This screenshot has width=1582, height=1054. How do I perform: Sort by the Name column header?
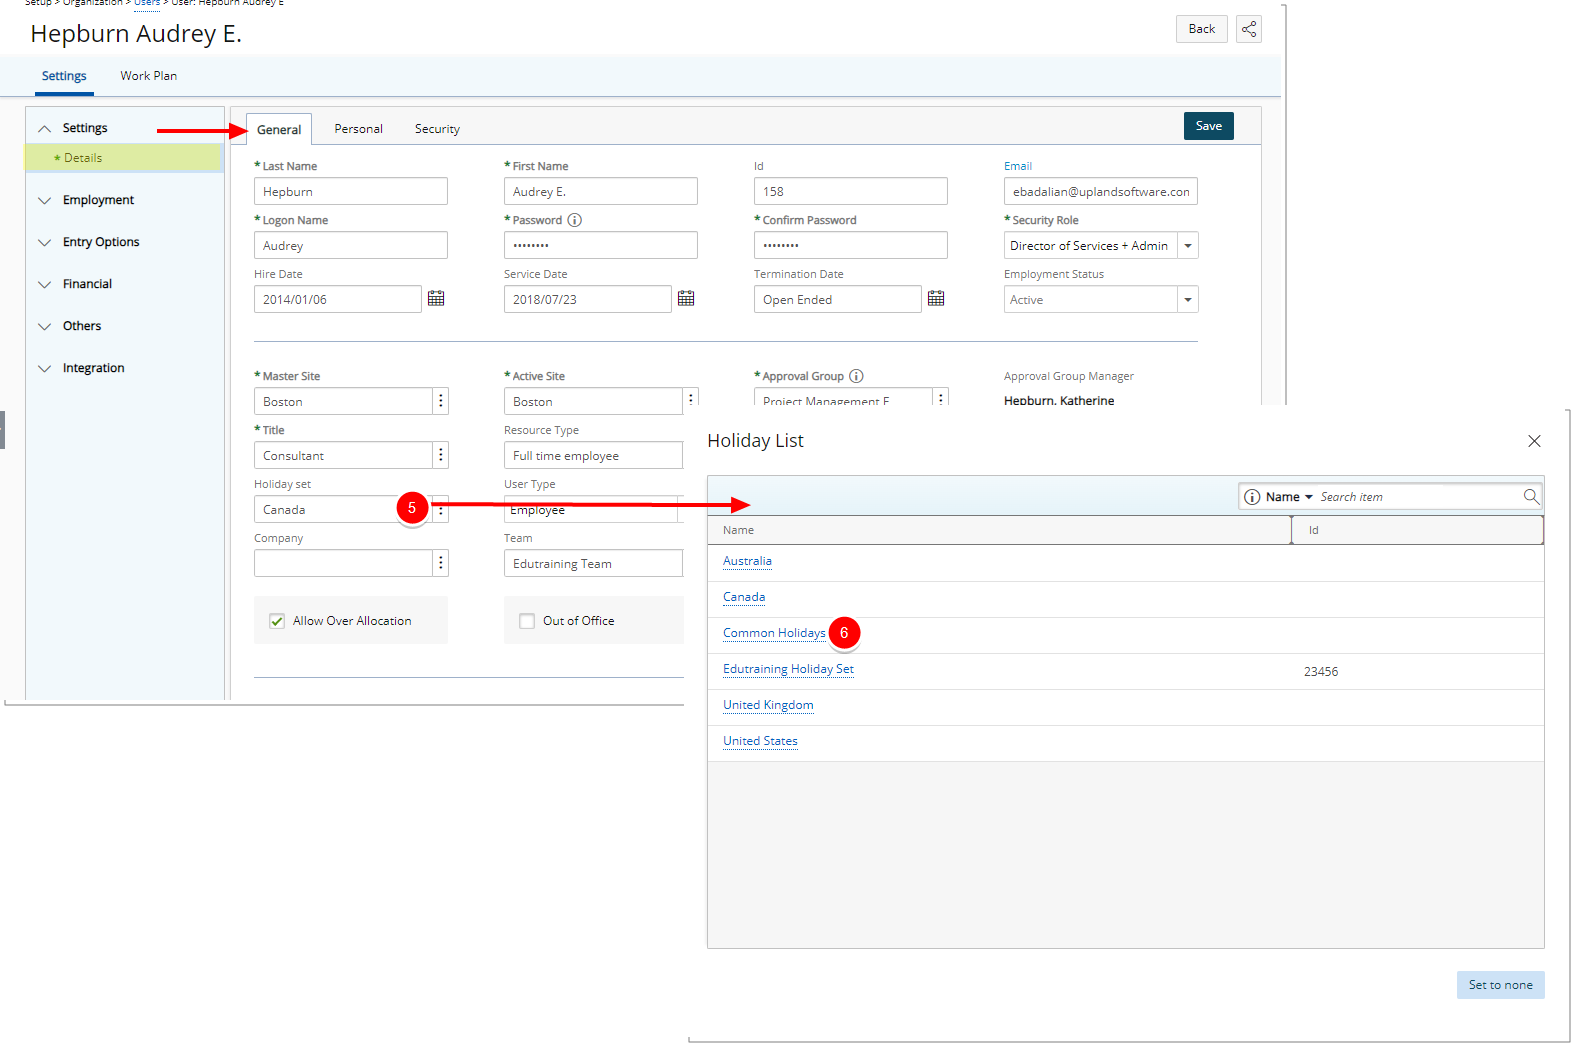(x=1000, y=530)
